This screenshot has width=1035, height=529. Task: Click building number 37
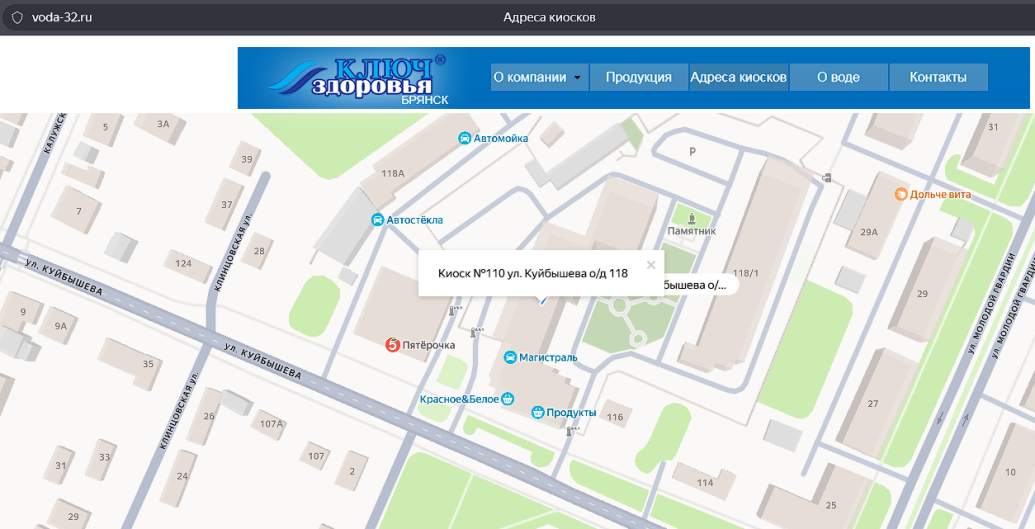[x=227, y=205]
